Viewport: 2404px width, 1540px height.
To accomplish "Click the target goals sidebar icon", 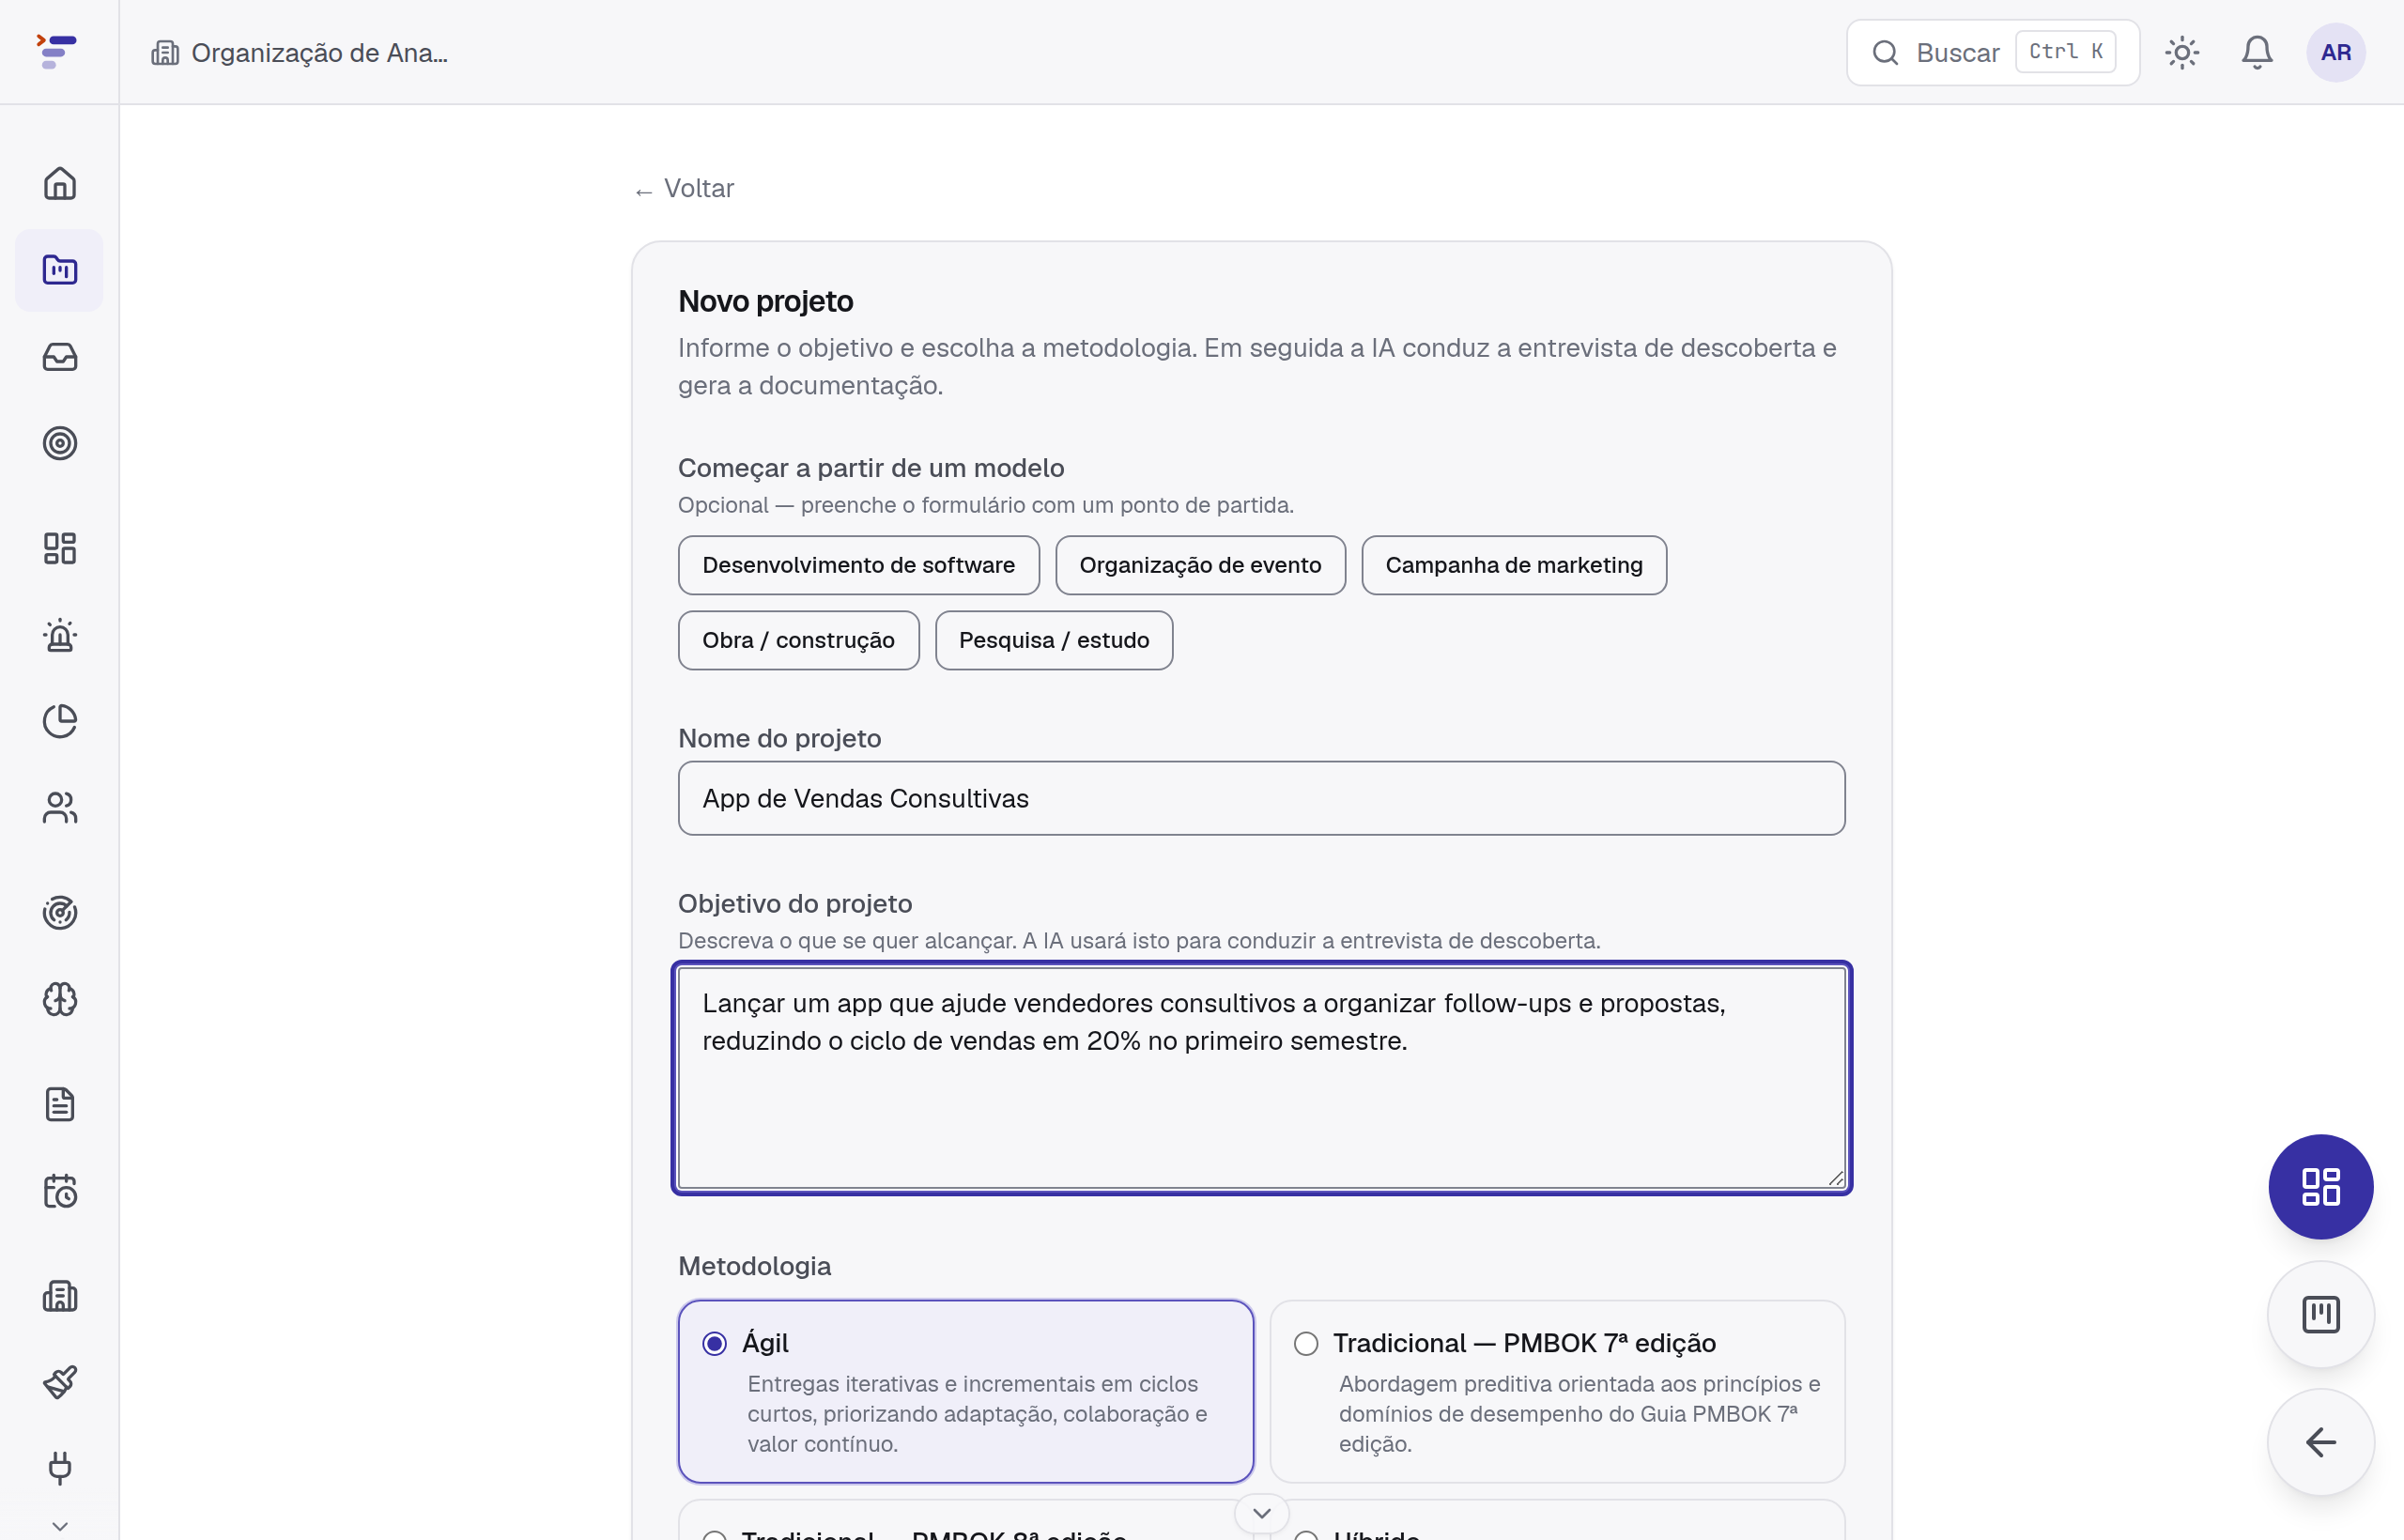I will (x=60, y=443).
